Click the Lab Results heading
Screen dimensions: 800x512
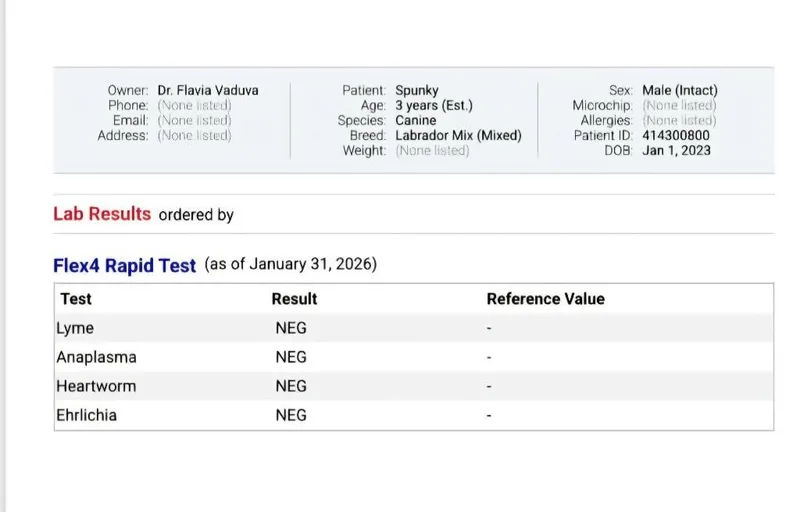(x=102, y=214)
